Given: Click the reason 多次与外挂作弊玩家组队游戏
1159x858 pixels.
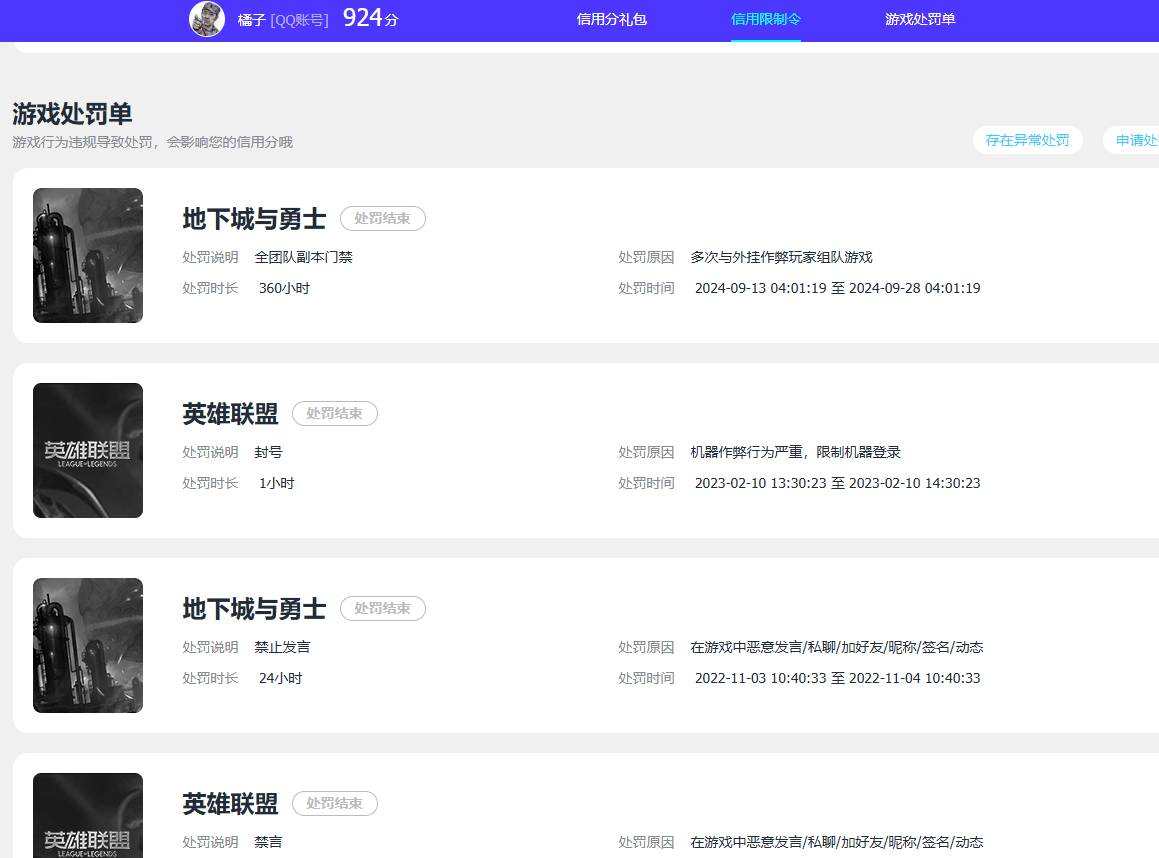Looking at the screenshot, I should 781,257.
